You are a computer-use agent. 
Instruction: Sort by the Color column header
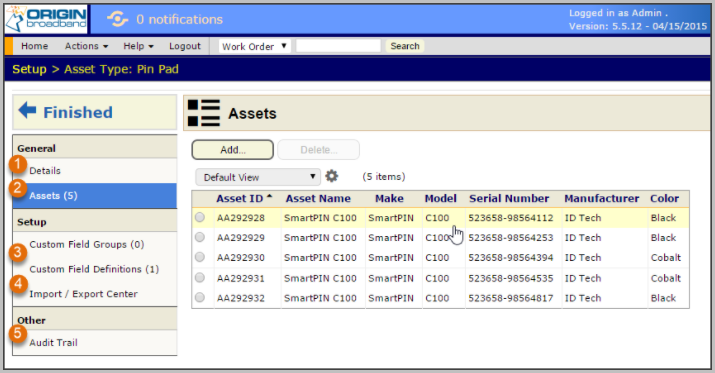click(664, 198)
